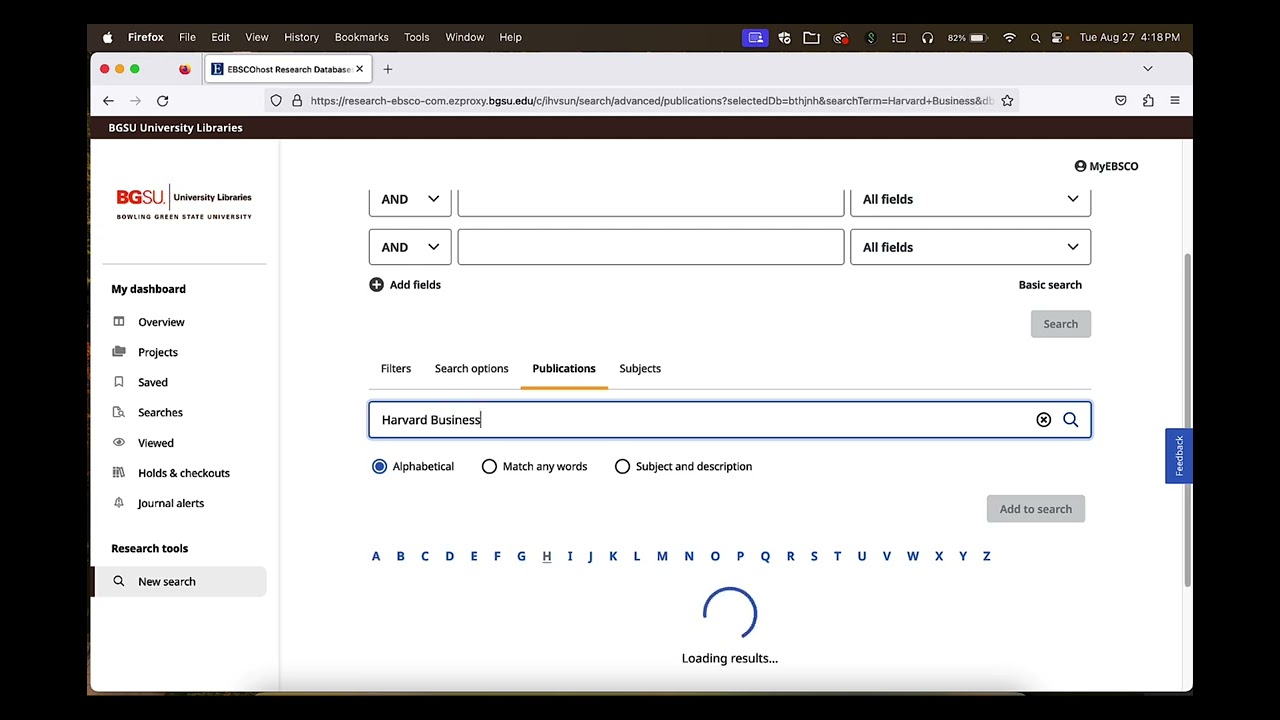Open Holds & checkouts
This screenshot has width=1280, height=720.
(x=184, y=473)
